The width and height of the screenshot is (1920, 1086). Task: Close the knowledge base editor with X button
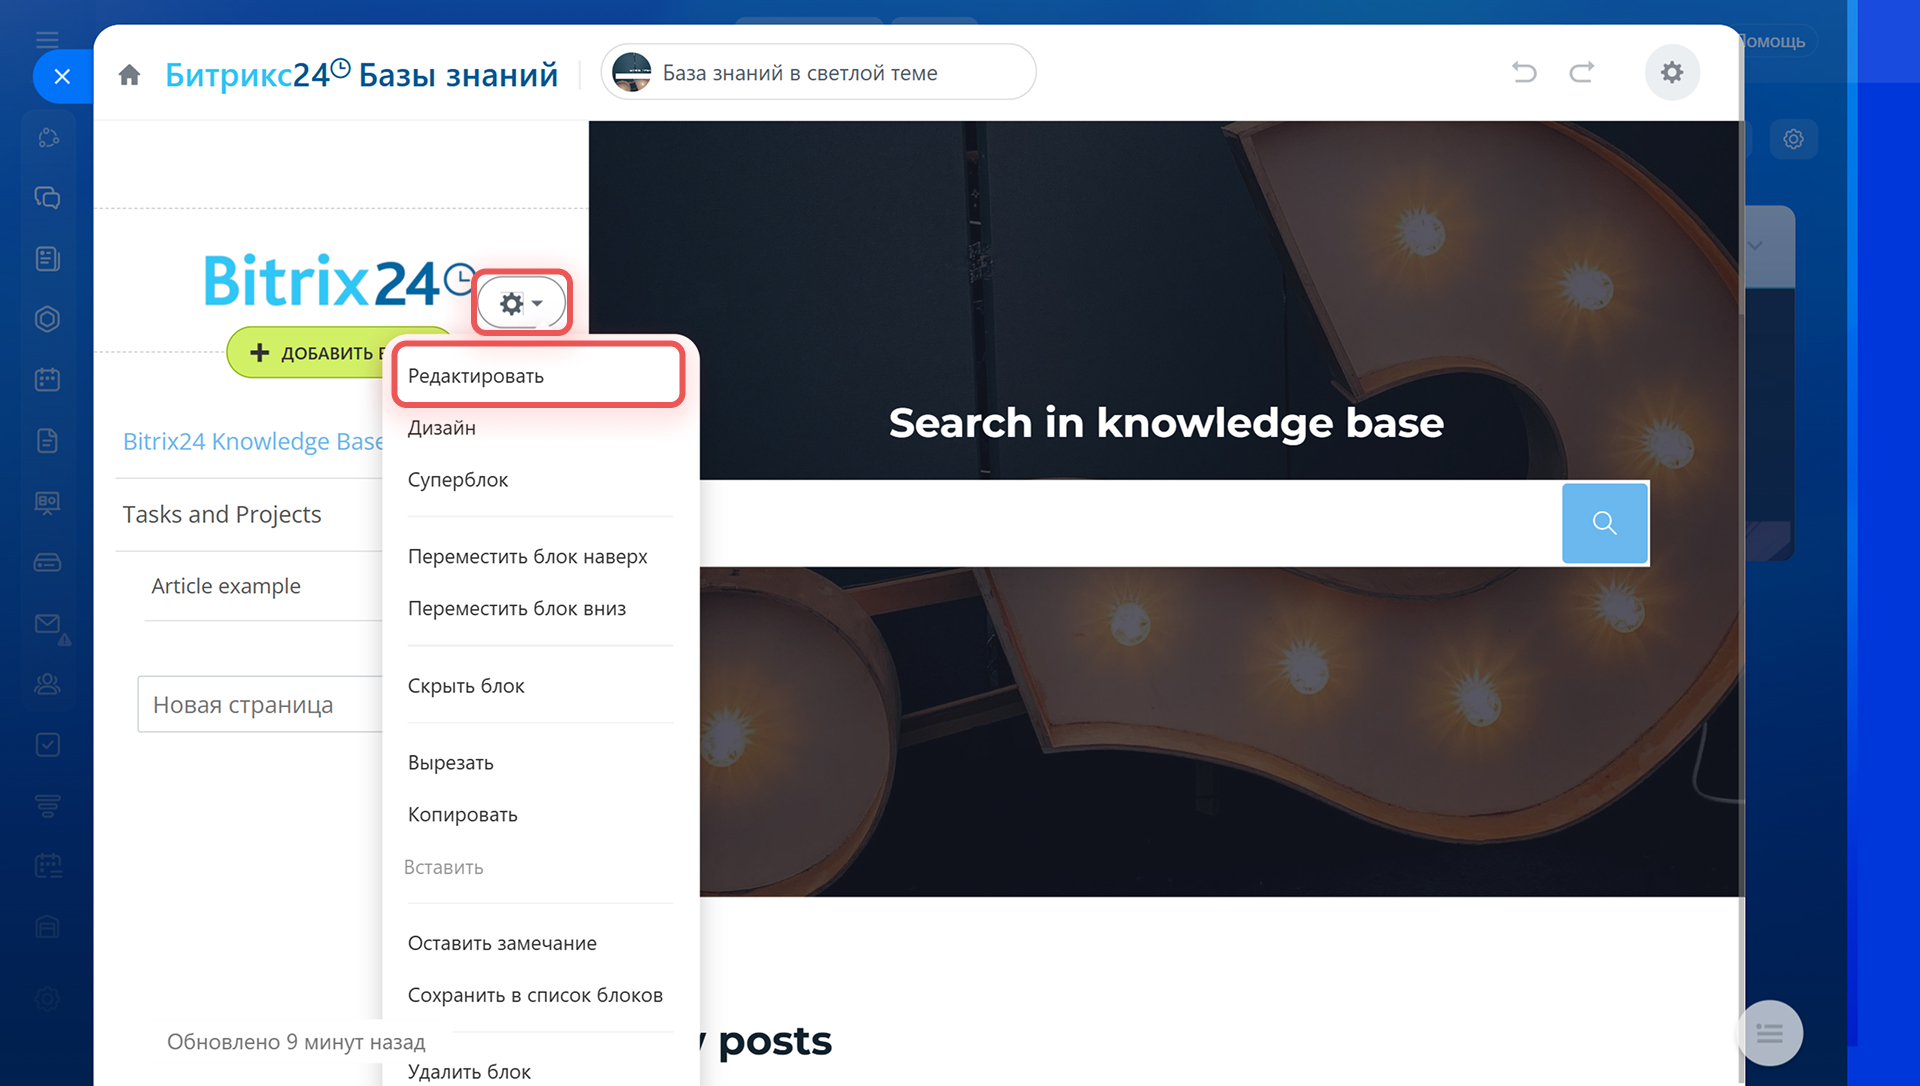coord(62,76)
